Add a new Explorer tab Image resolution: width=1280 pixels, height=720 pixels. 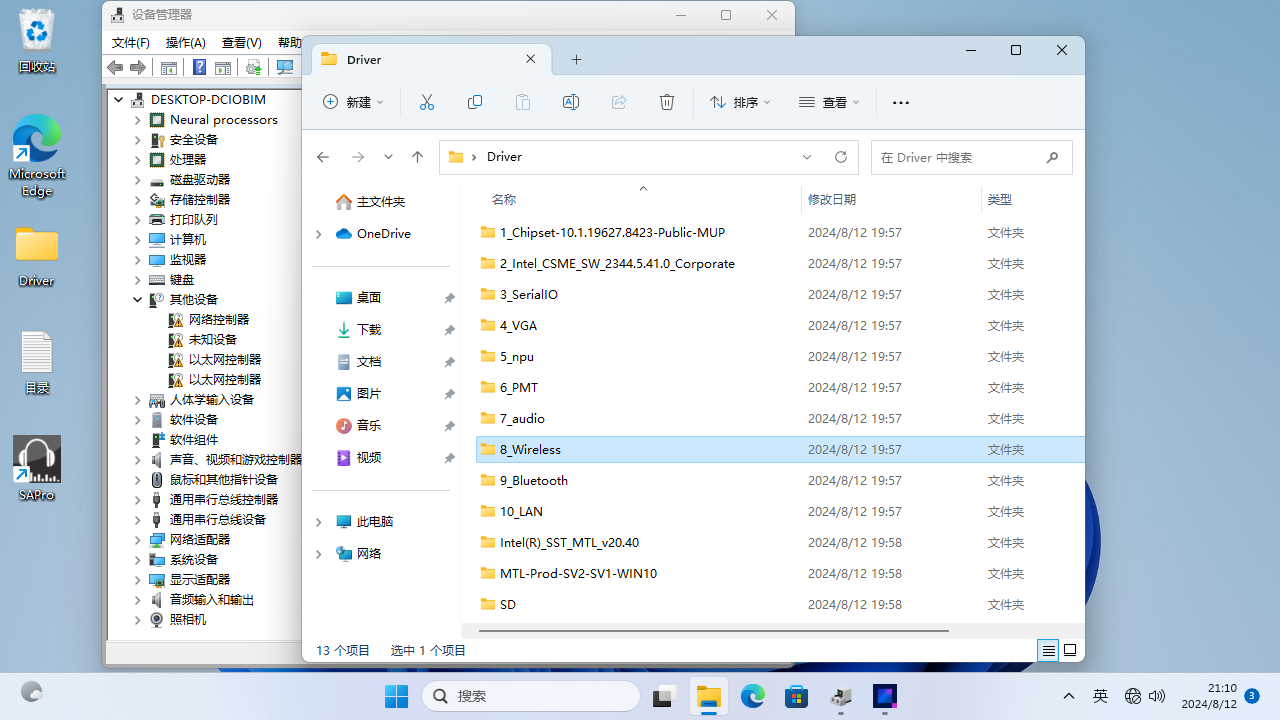point(576,60)
